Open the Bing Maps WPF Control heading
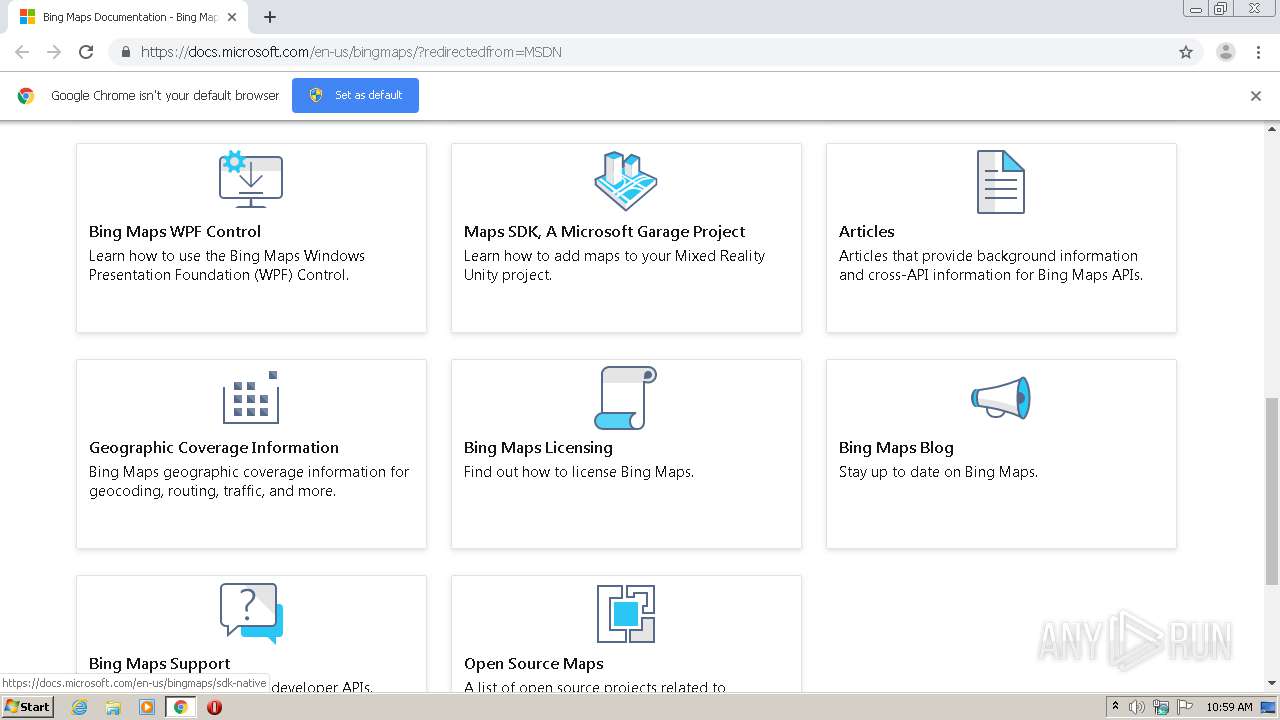Screen dimensions: 1280x720 pos(175,232)
